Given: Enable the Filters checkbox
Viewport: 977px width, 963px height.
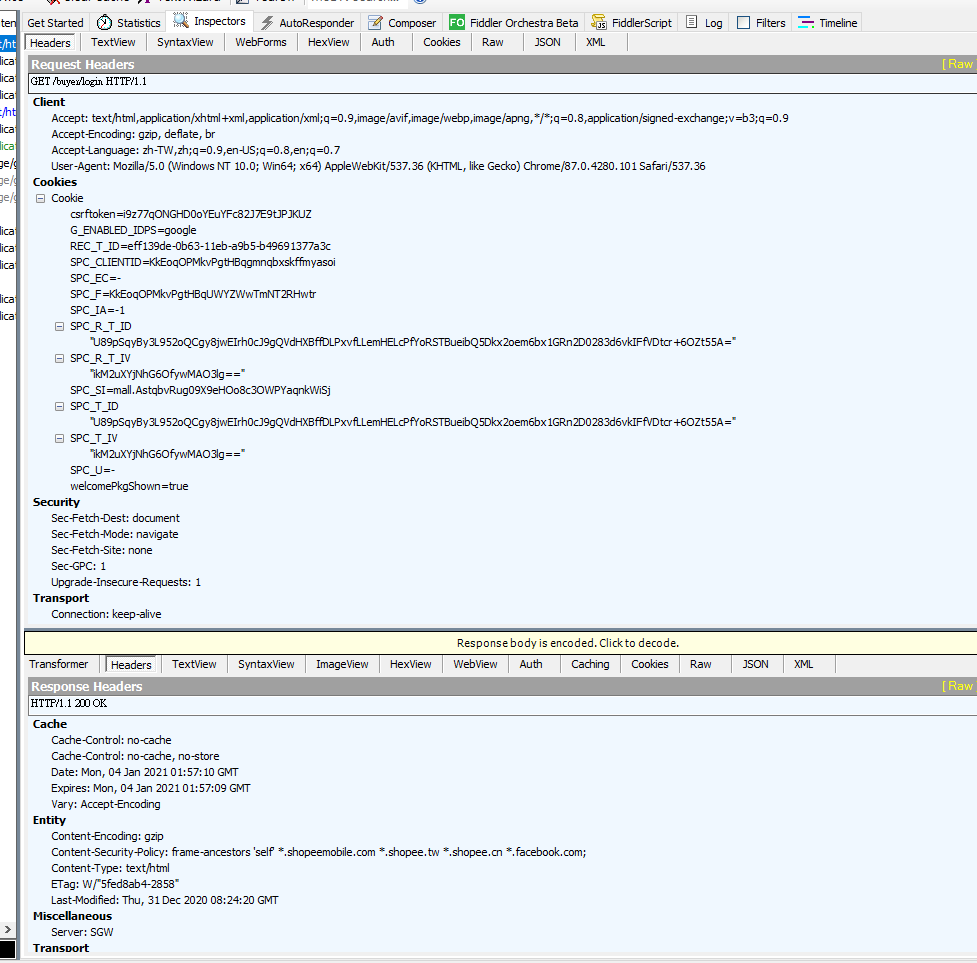Looking at the screenshot, I should point(743,23).
